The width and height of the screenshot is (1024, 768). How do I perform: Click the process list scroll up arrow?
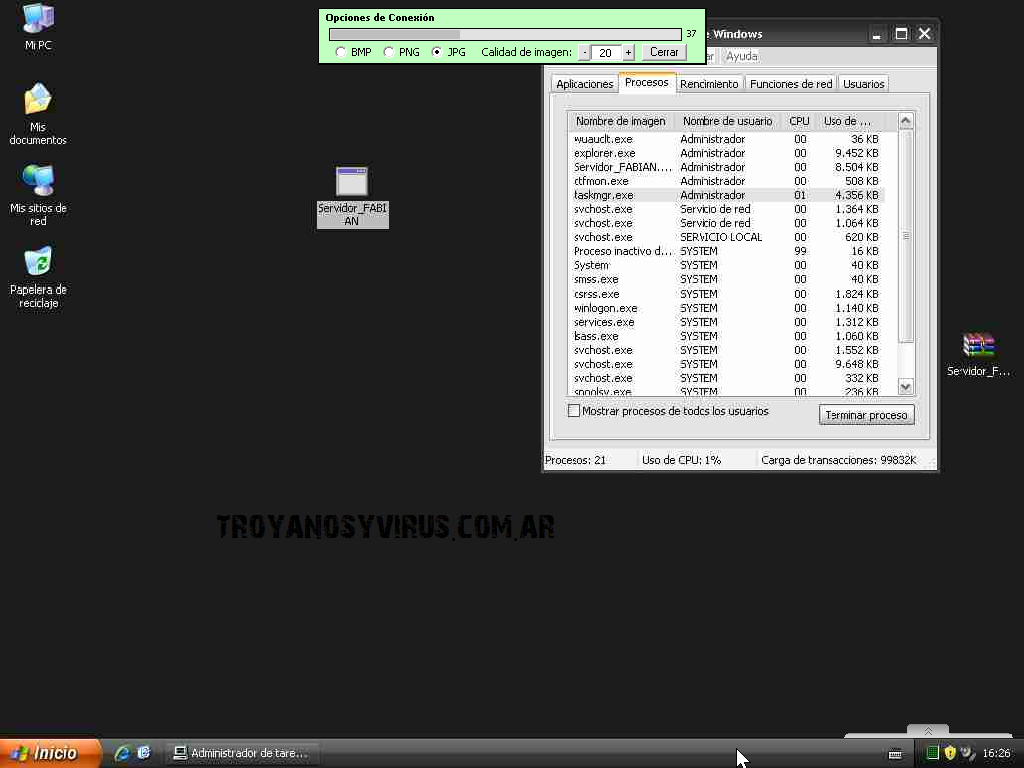click(x=906, y=121)
